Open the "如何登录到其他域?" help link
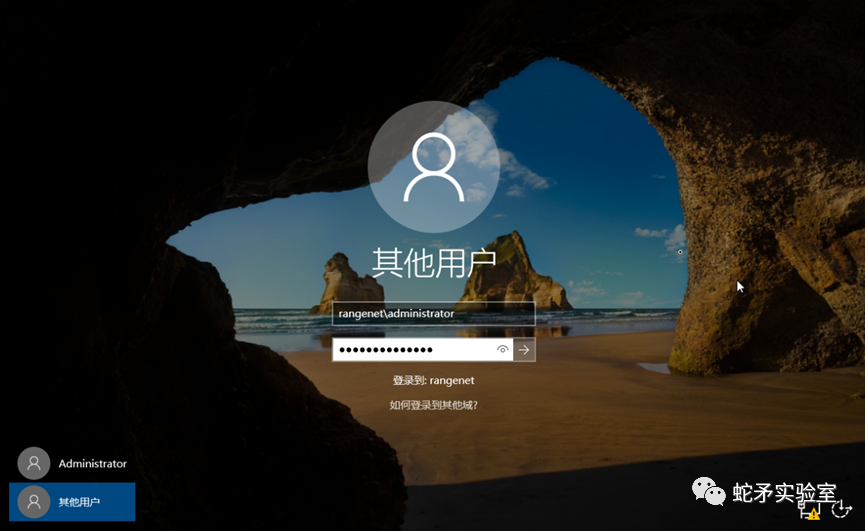The image size is (865, 531). point(434,405)
